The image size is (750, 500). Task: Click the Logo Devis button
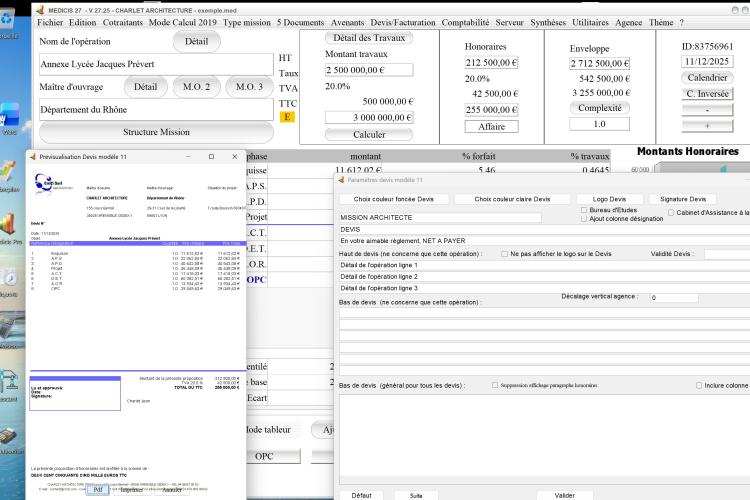click(609, 199)
